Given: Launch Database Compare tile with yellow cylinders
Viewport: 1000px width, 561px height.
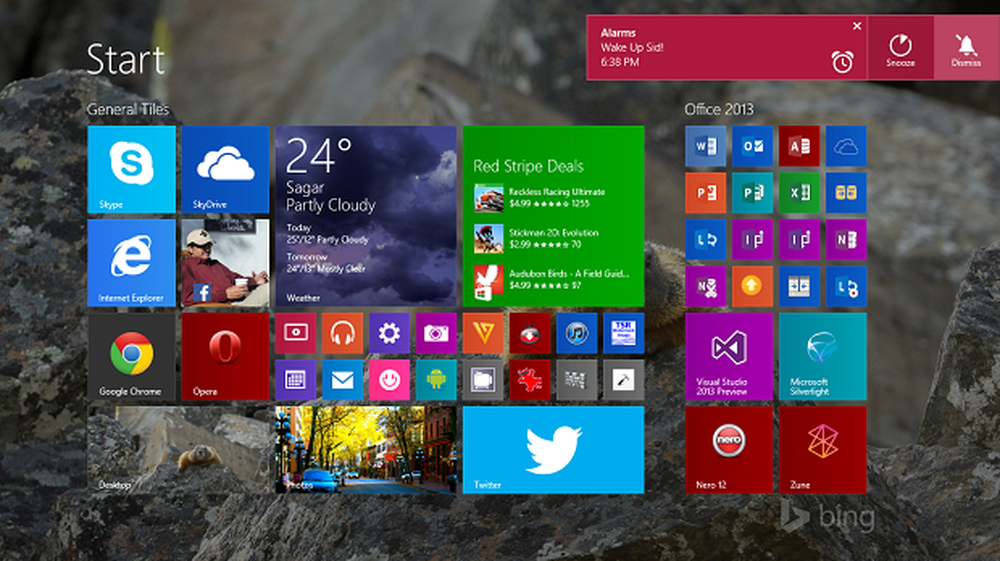Looking at the screenshot, I should click(x=846, y=193).
